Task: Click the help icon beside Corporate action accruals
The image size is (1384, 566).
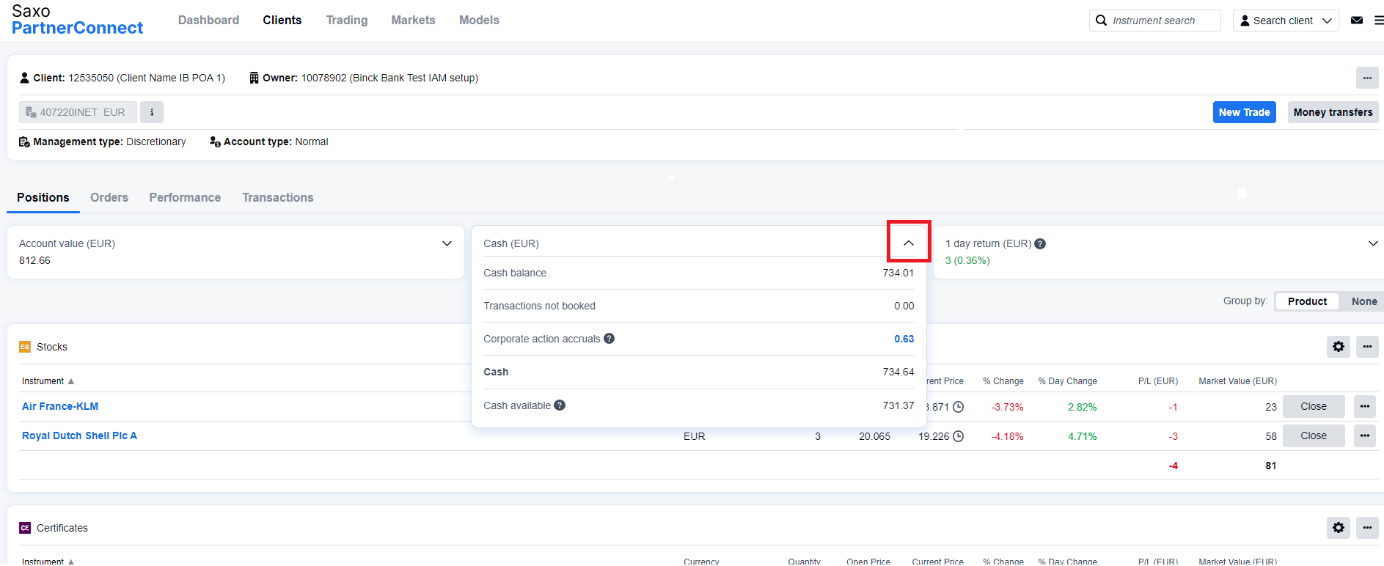Action: 609,339
